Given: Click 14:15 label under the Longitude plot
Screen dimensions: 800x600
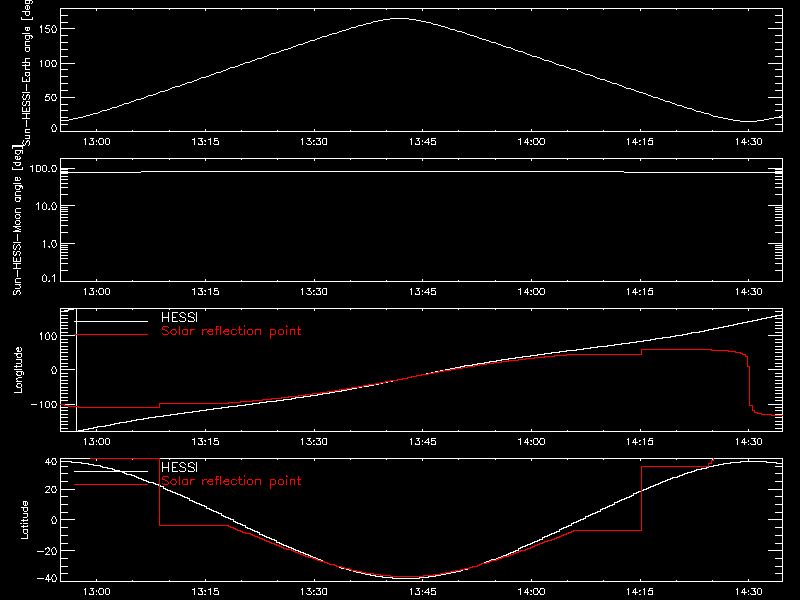Looking at the screenshot, I should pyautogui.click(x=640, y=442).
